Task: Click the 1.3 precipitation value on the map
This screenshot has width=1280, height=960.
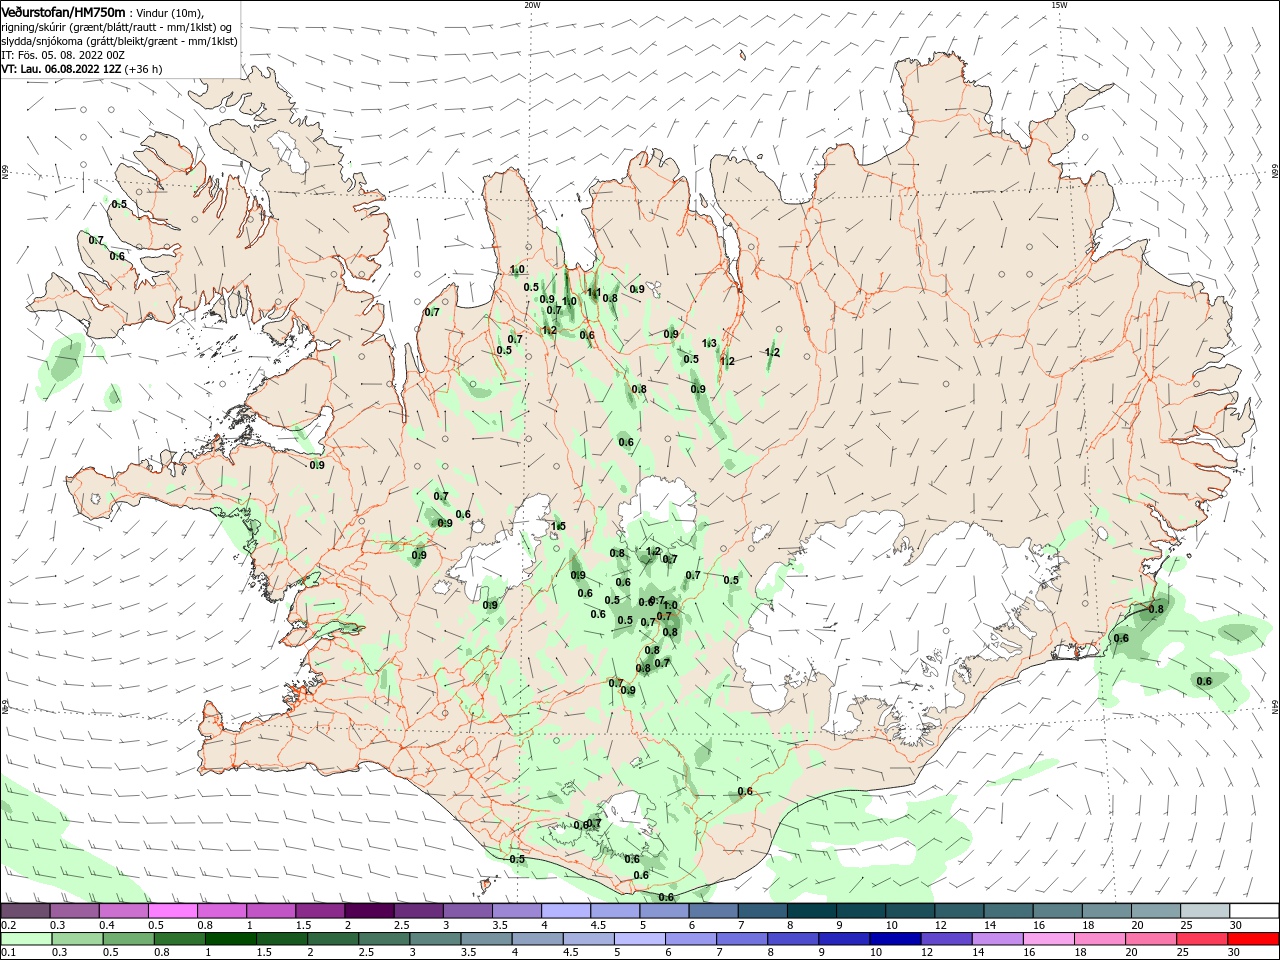Action: tap(710, 343)
